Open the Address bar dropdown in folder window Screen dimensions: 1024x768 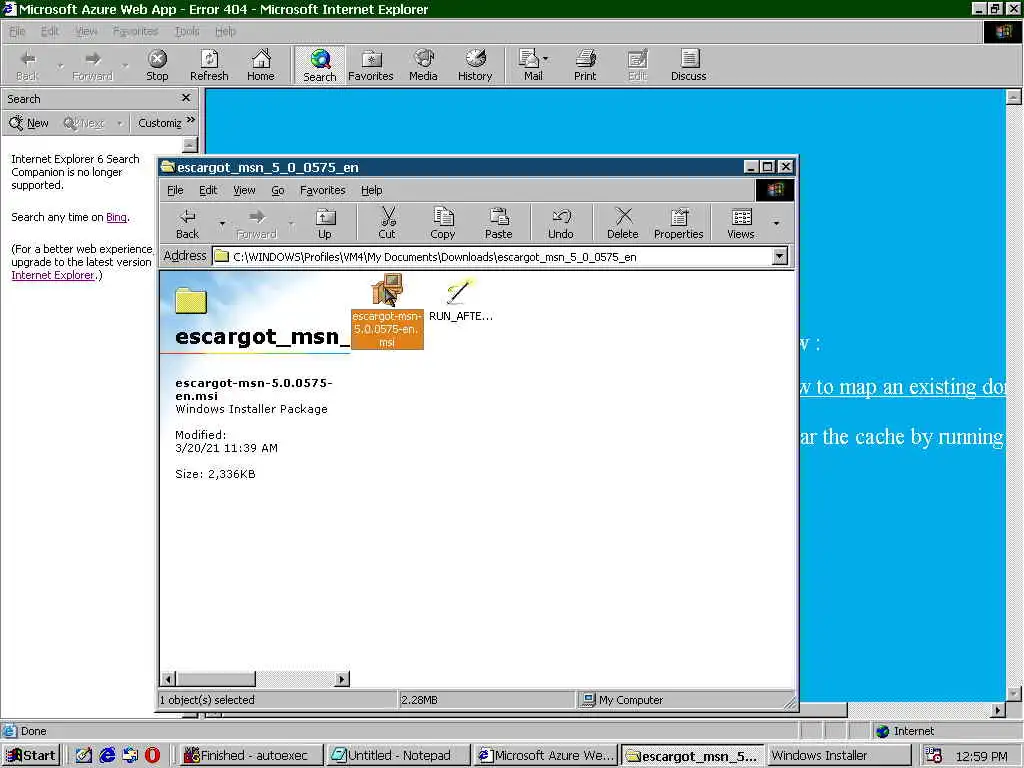(x=780, y=257)
